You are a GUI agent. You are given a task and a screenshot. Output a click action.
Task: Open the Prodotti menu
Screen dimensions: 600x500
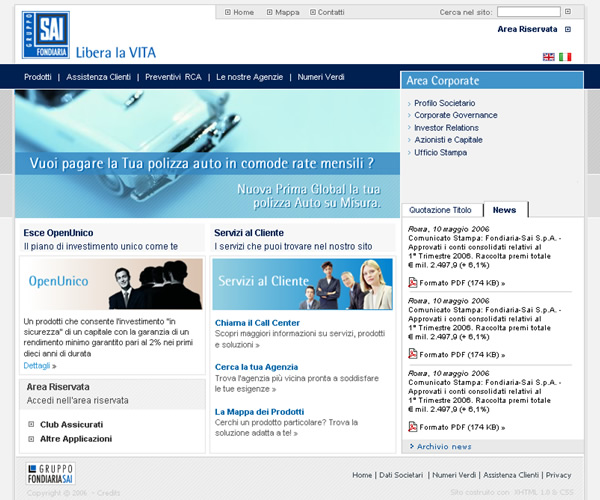(38, 77)
